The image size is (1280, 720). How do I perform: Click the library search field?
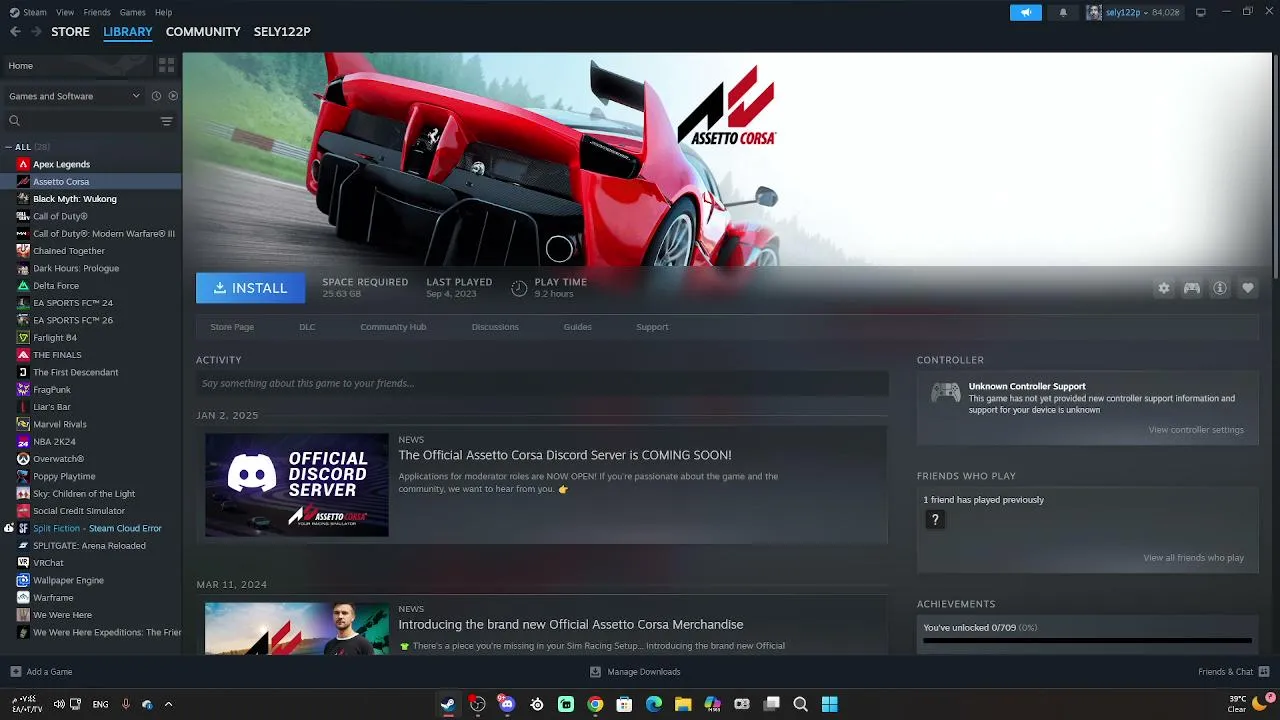[80, 121]
